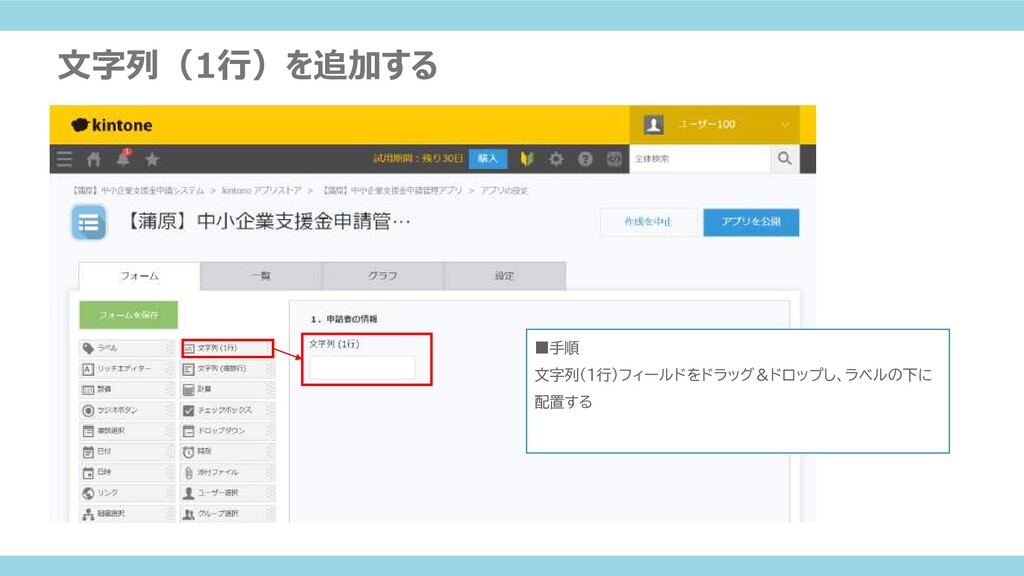Click the 作成を中止 button

pyautogui.click(x=648, y=222)
